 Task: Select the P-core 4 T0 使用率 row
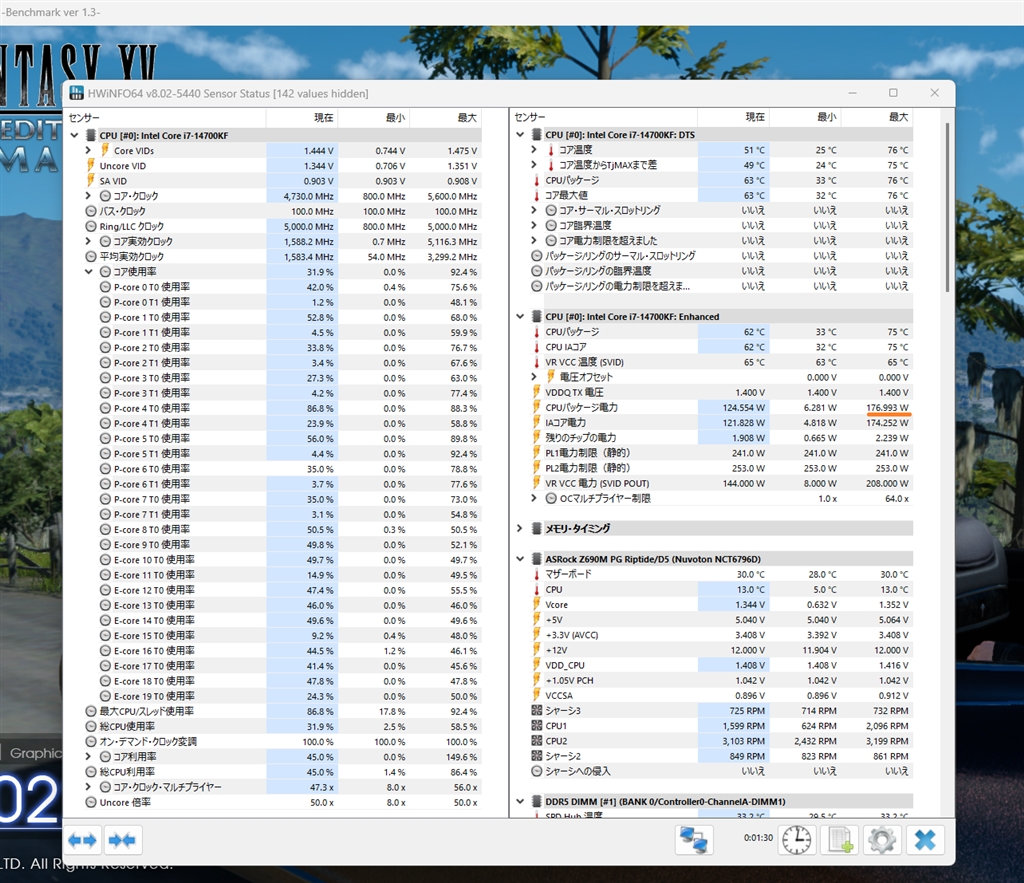[x=274, y=408]
